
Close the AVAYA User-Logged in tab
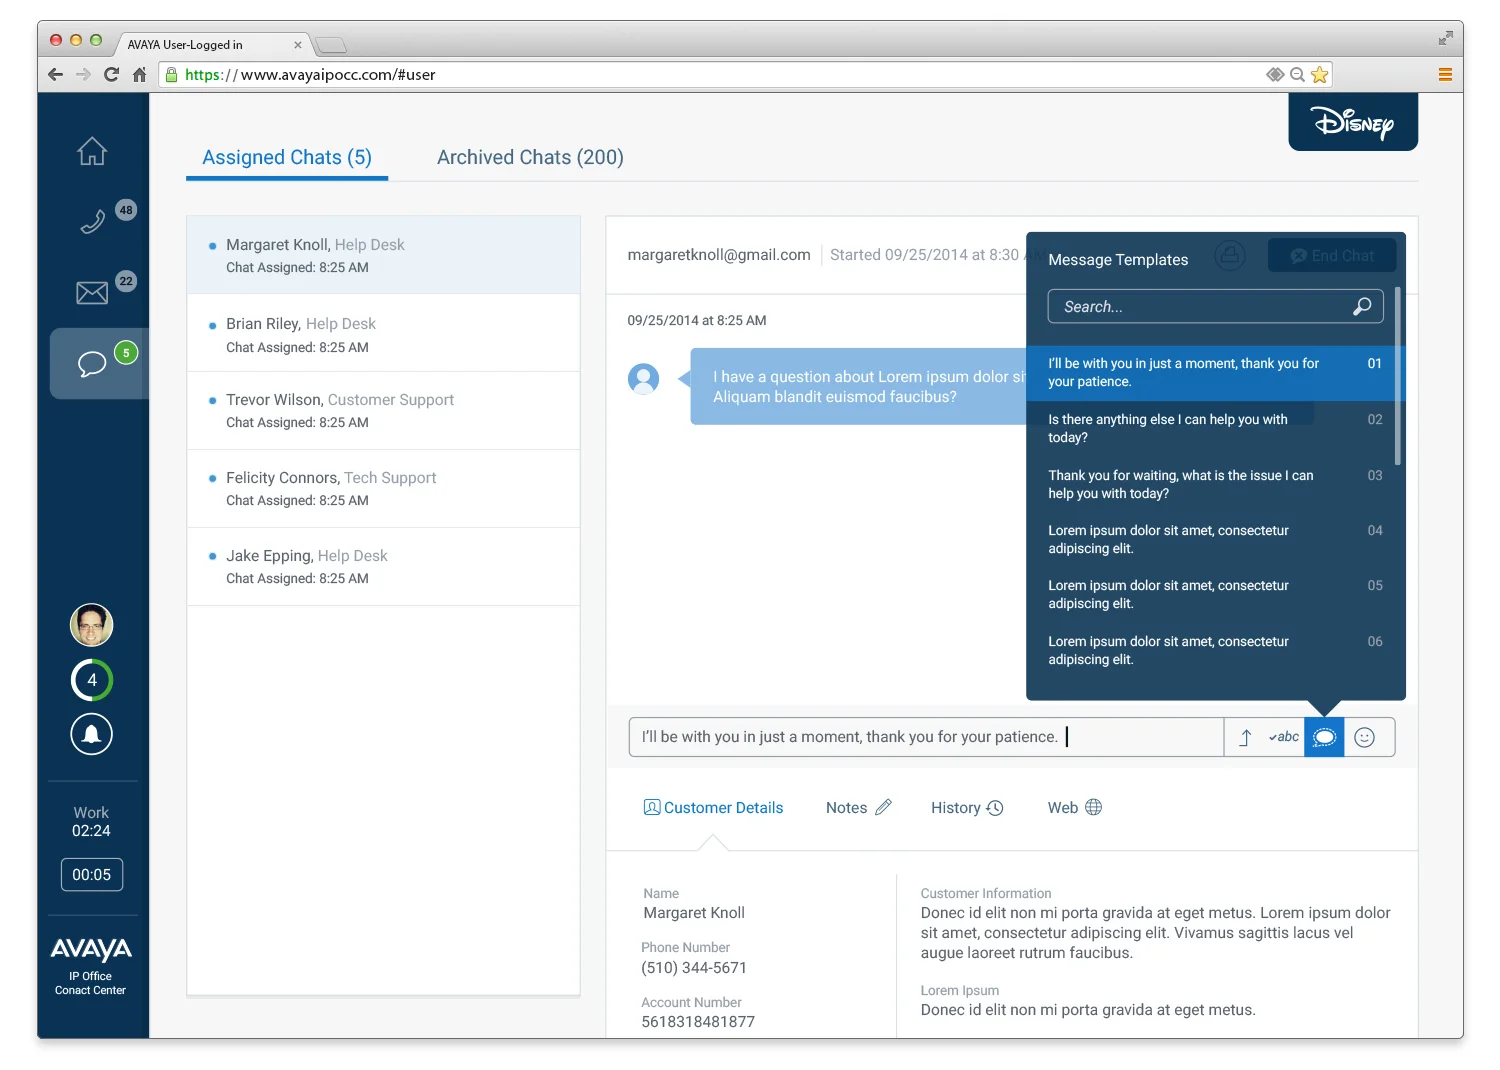pos(298,45)
